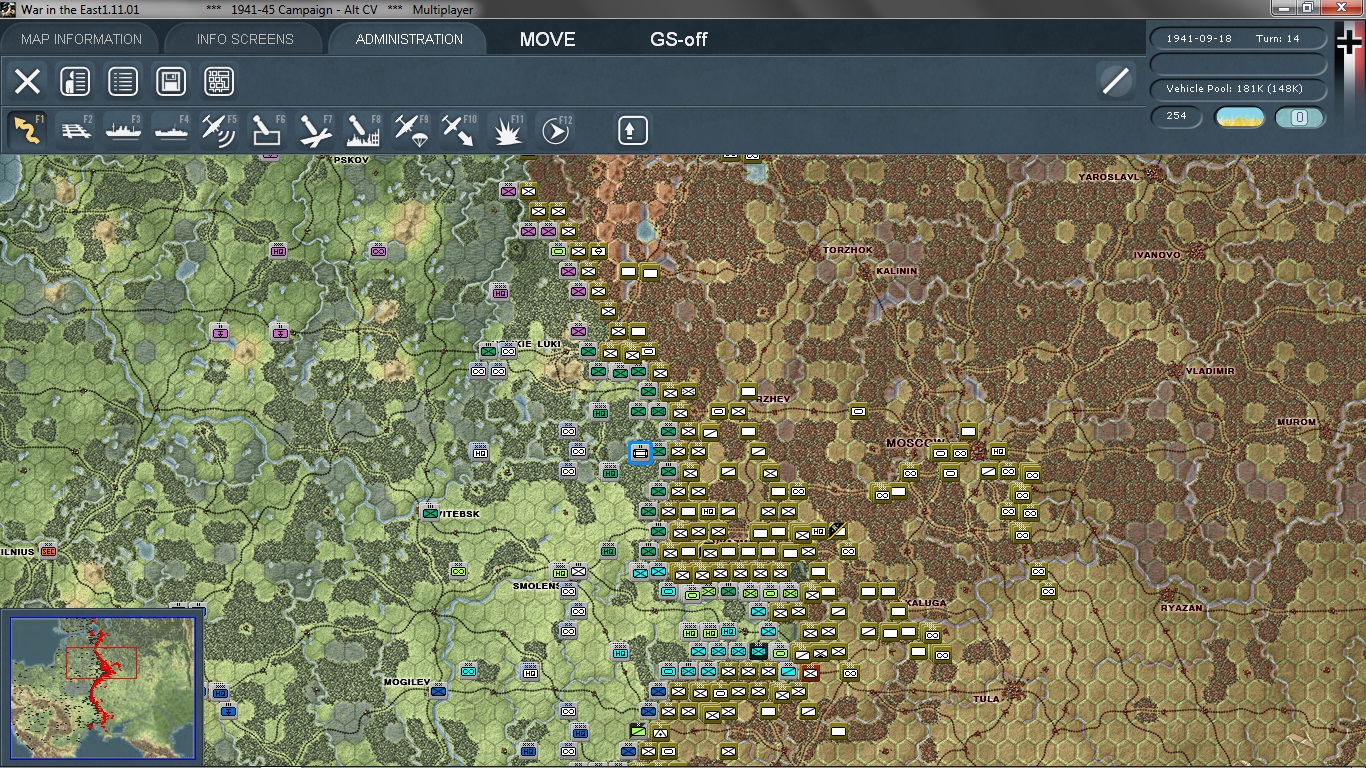Maximize the game window
The width and height of the screenshot is (1366, 768).
tap(1308, 8)
